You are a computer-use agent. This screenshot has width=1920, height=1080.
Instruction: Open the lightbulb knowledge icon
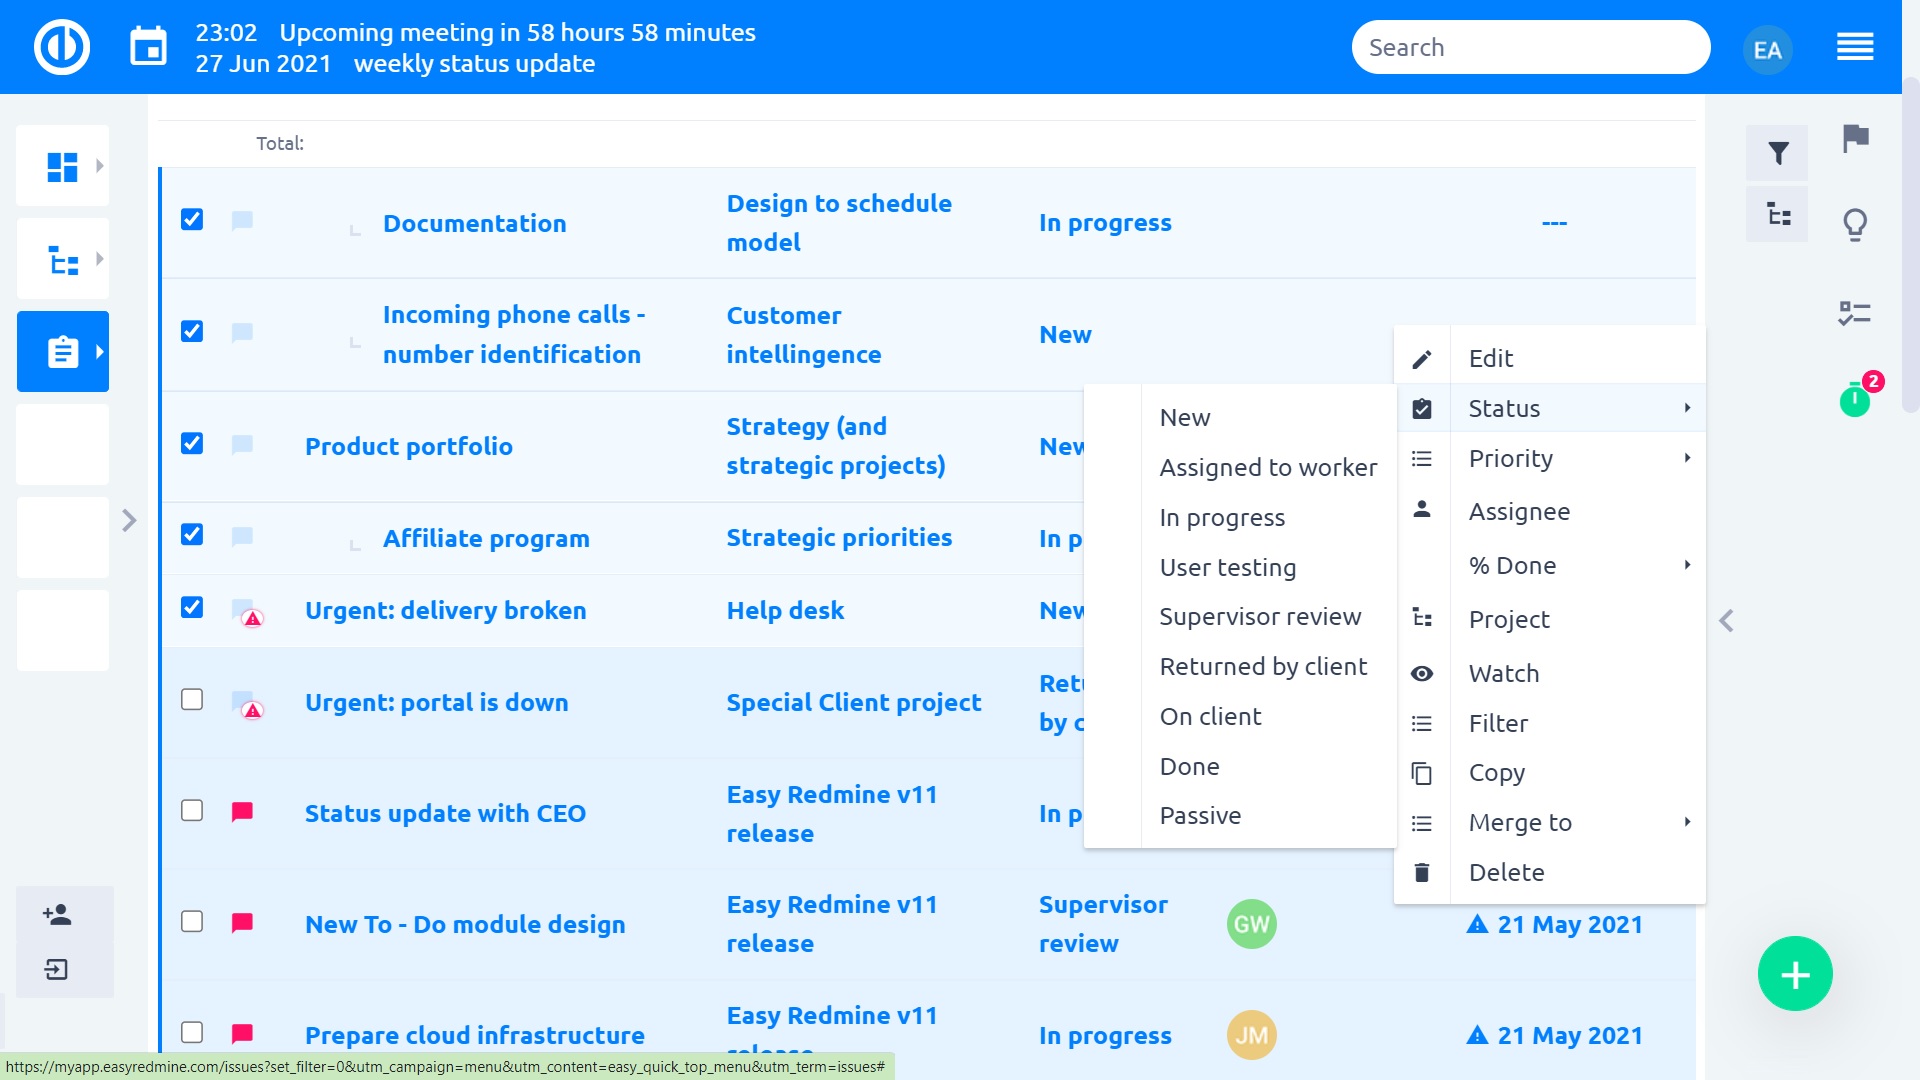(1855, 224)
